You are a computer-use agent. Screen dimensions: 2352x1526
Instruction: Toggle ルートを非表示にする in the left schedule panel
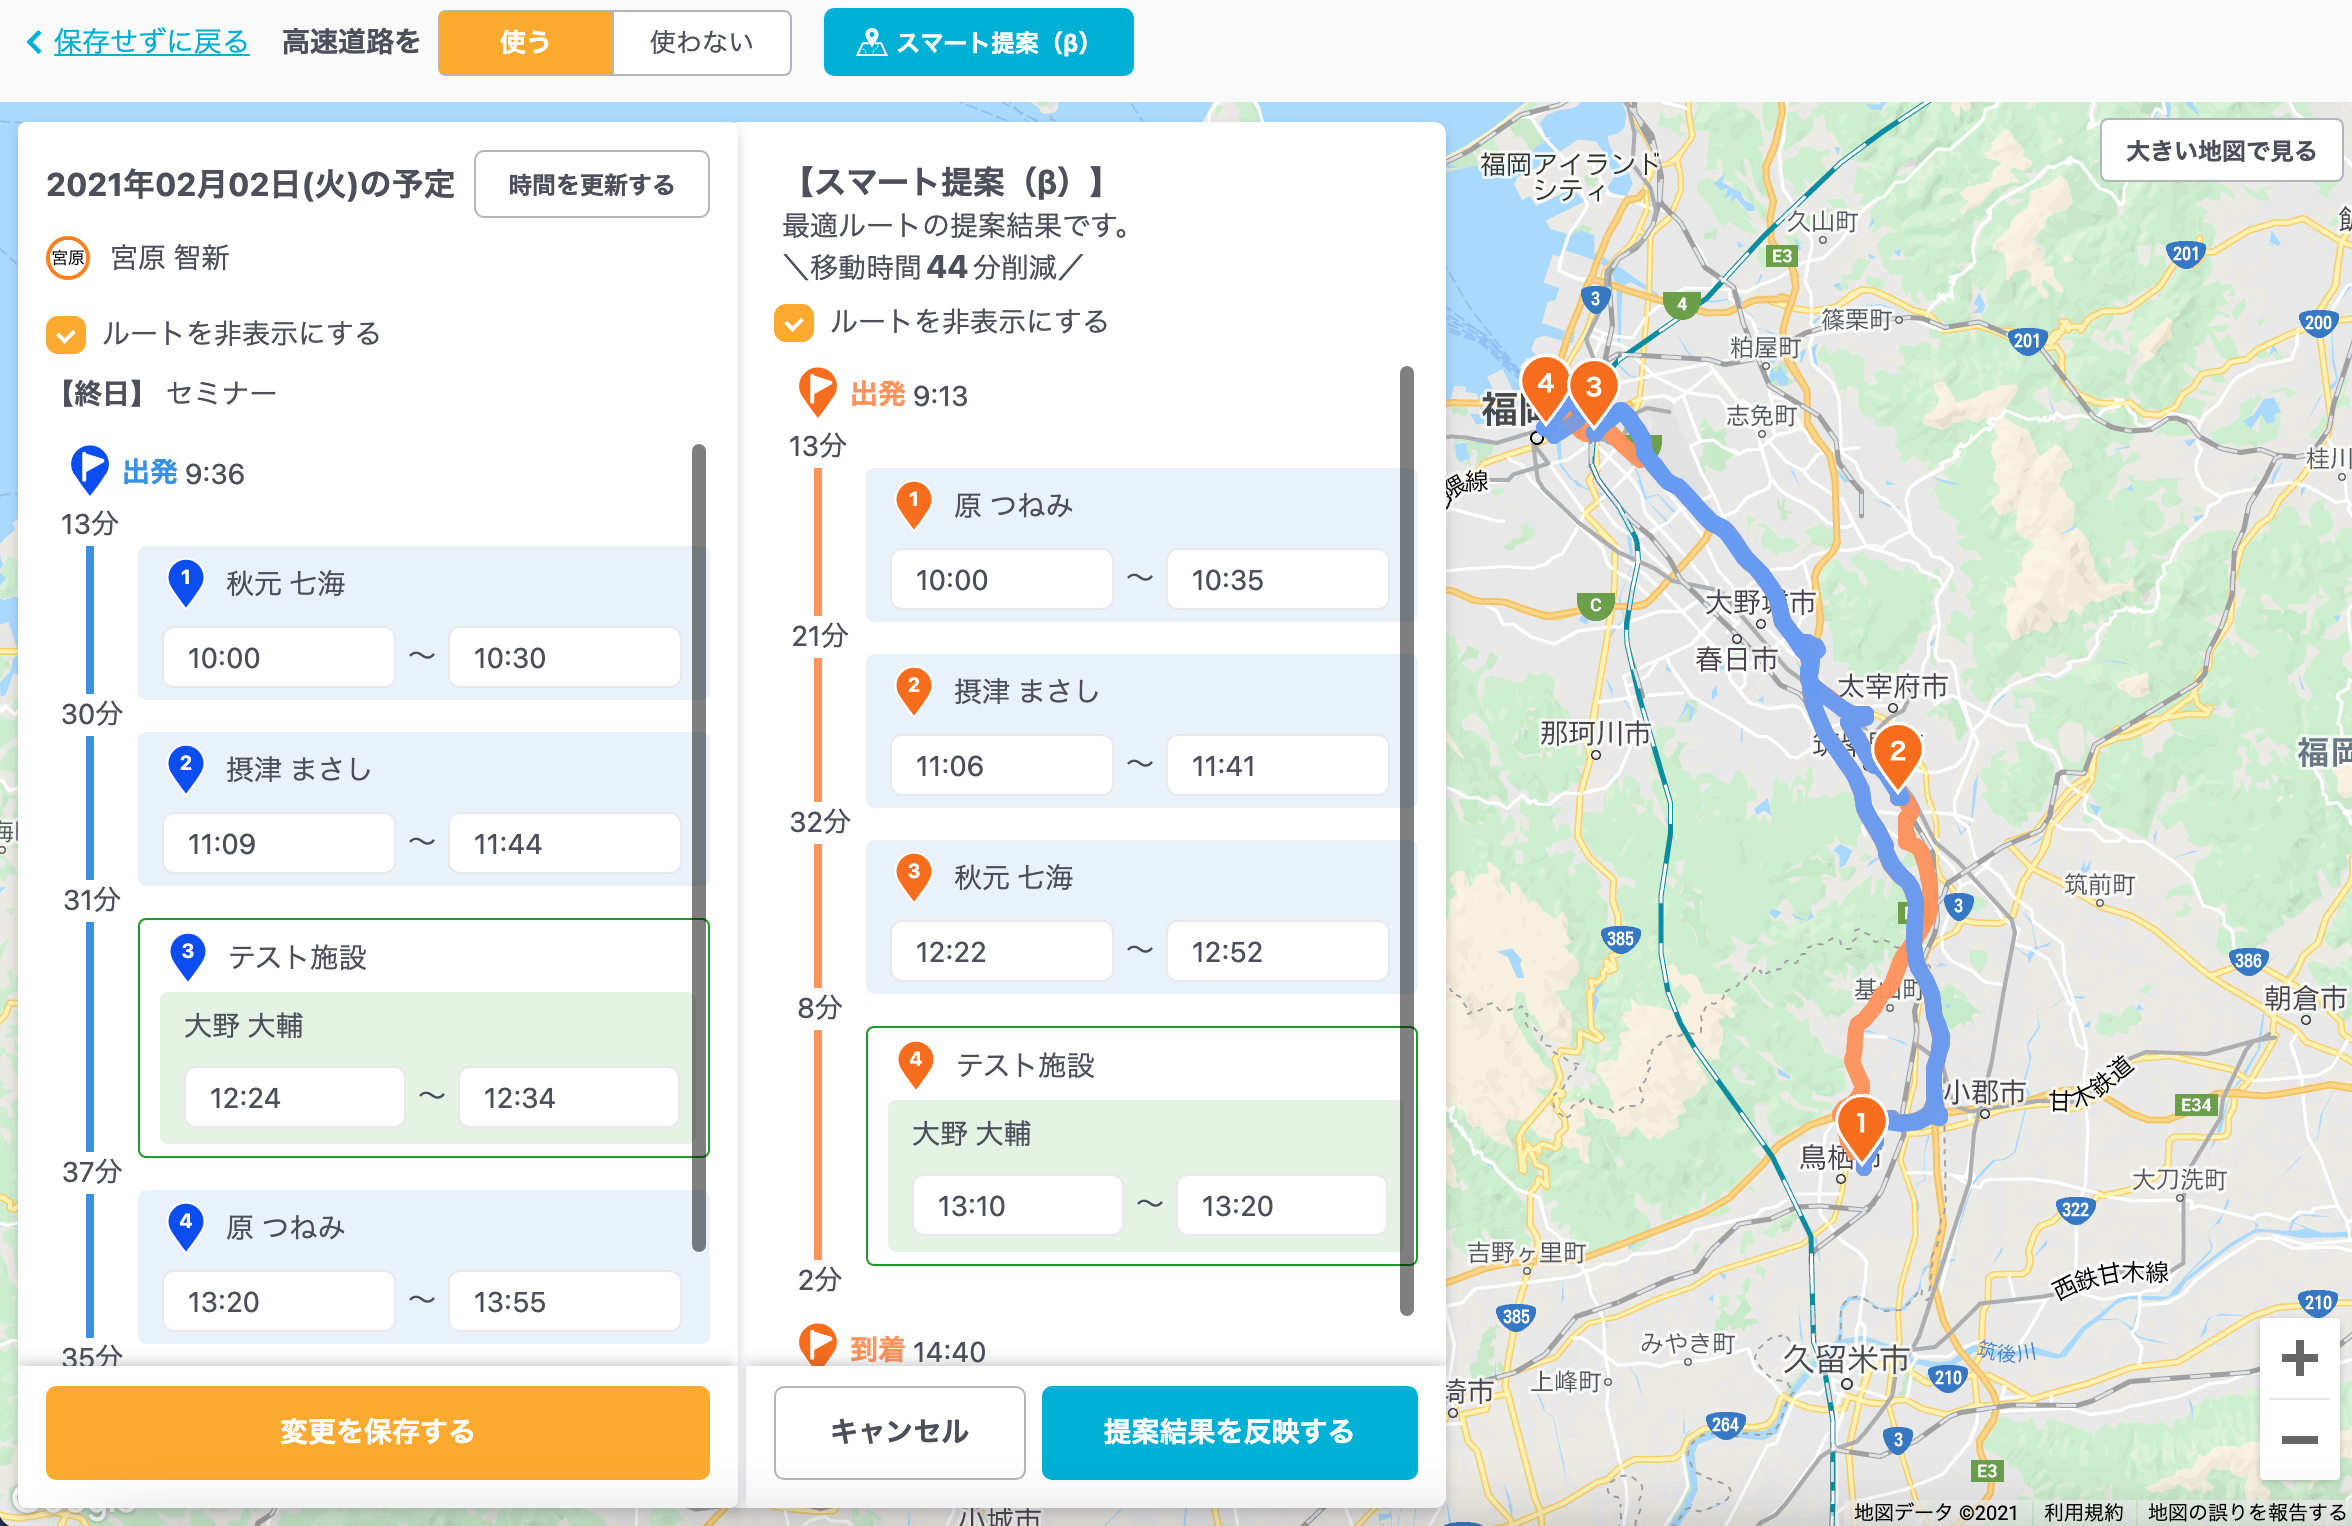(x=65, y=334)
